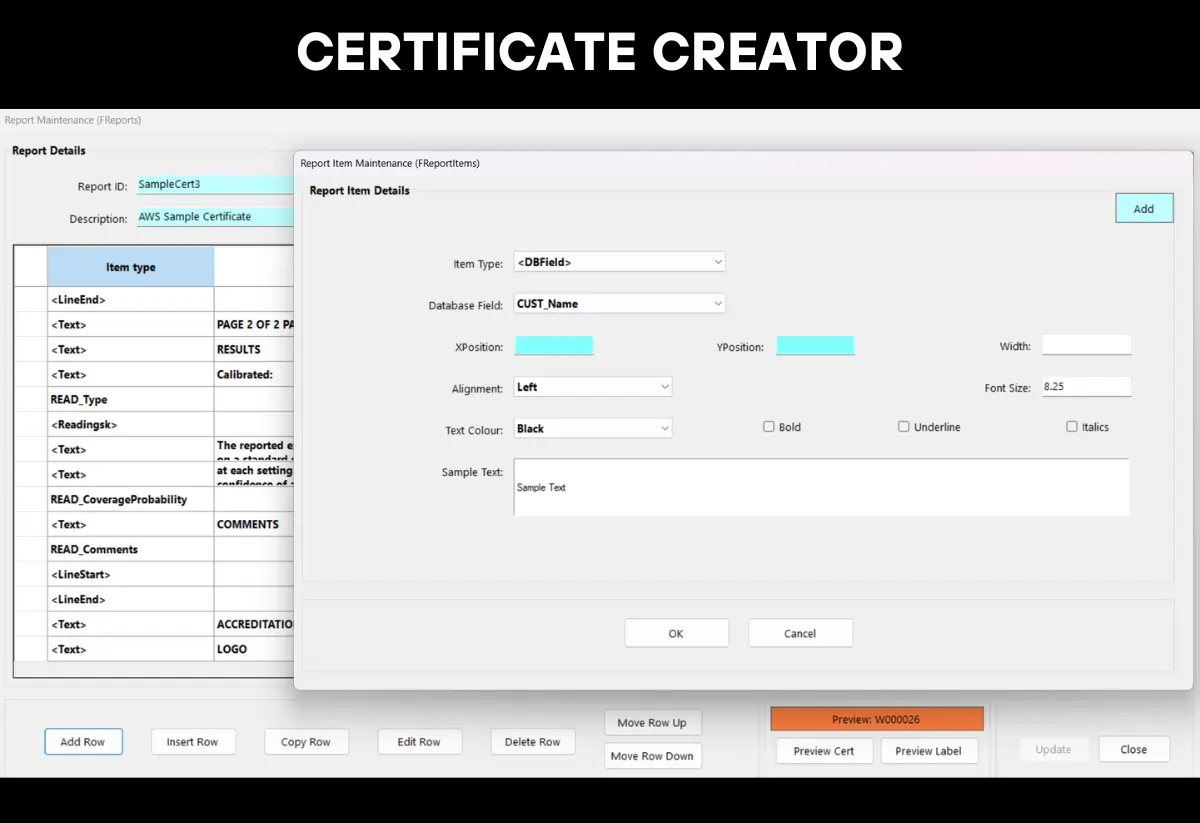
Task: Click the Add button in Report Item Details
Action: (1143, 207)
